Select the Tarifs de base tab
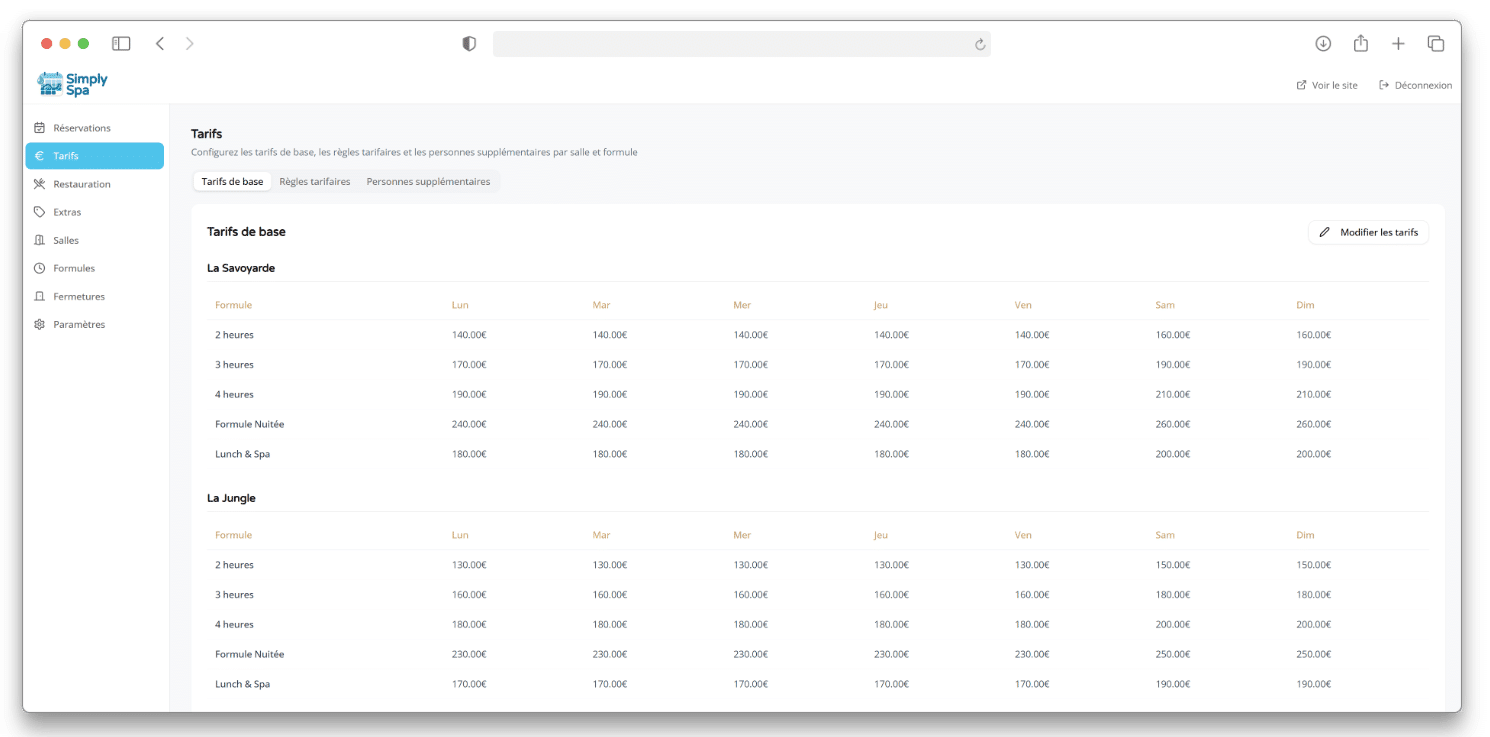The width and height of the screenshot is (1490, 737). click(x=232, y=182)
